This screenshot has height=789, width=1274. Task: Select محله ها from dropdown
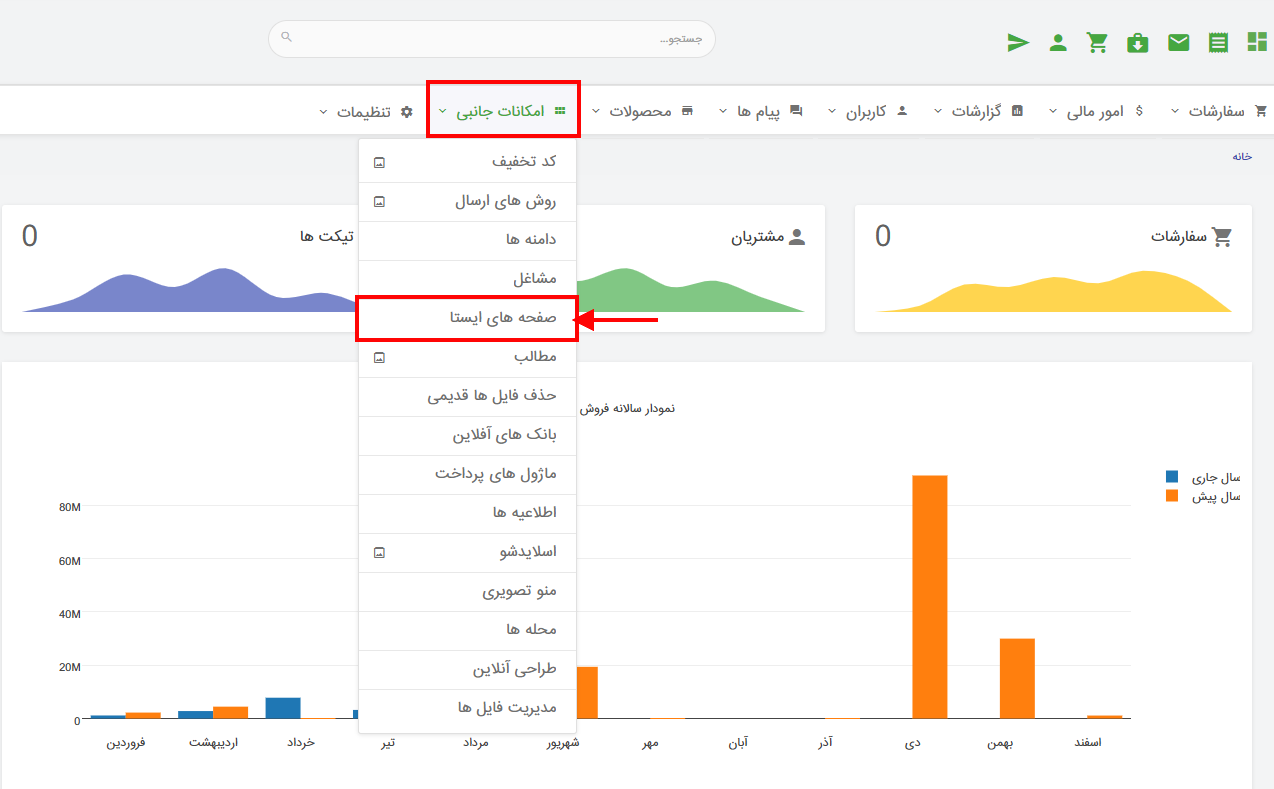tap(467, 630)
